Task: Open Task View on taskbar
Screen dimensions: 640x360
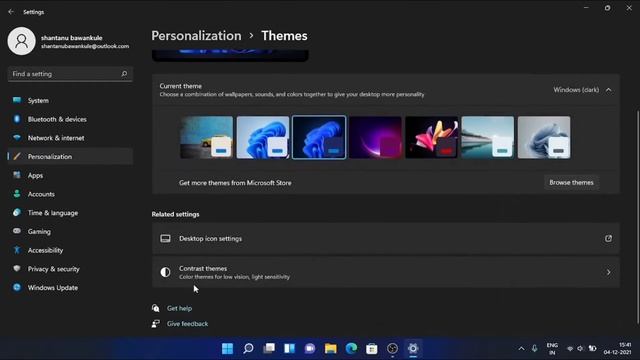Action: click(x=269, y=348)
